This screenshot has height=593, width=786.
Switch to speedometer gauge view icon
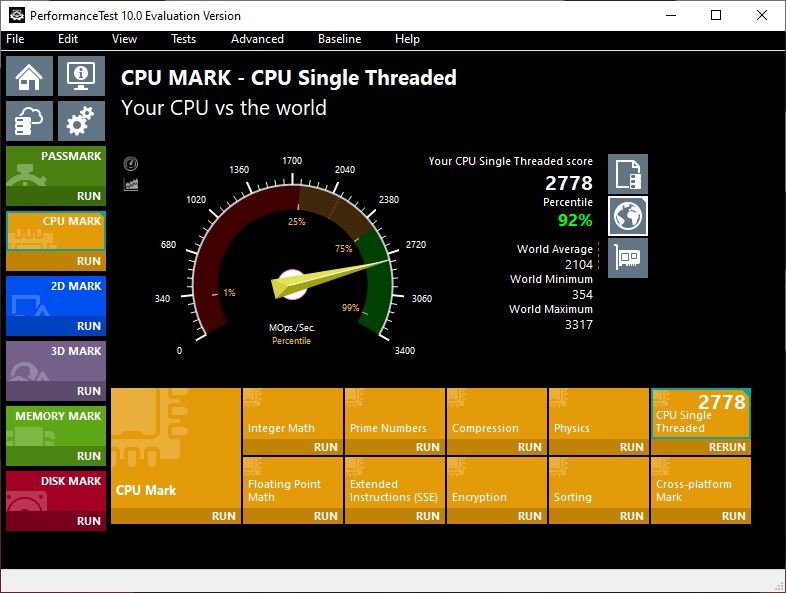point(131,163)
